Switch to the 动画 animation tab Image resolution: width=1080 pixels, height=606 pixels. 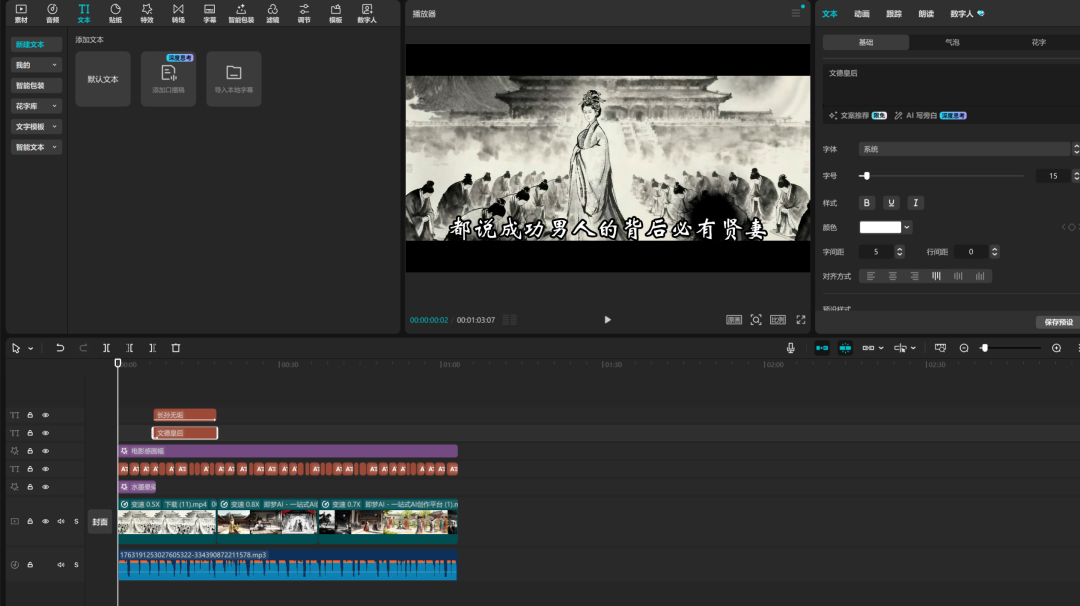click(x=861, y=14)
